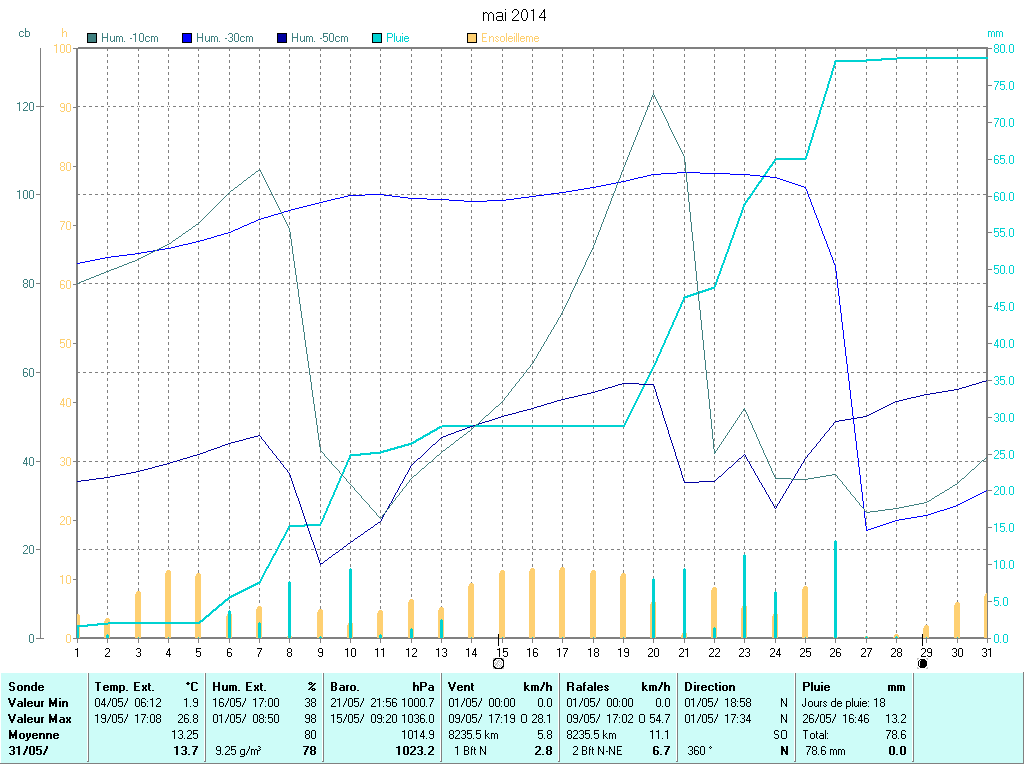The width and height of the screenshot is (1024, 764).
Task: Click the Direction column header
Action: click(710, 687)
